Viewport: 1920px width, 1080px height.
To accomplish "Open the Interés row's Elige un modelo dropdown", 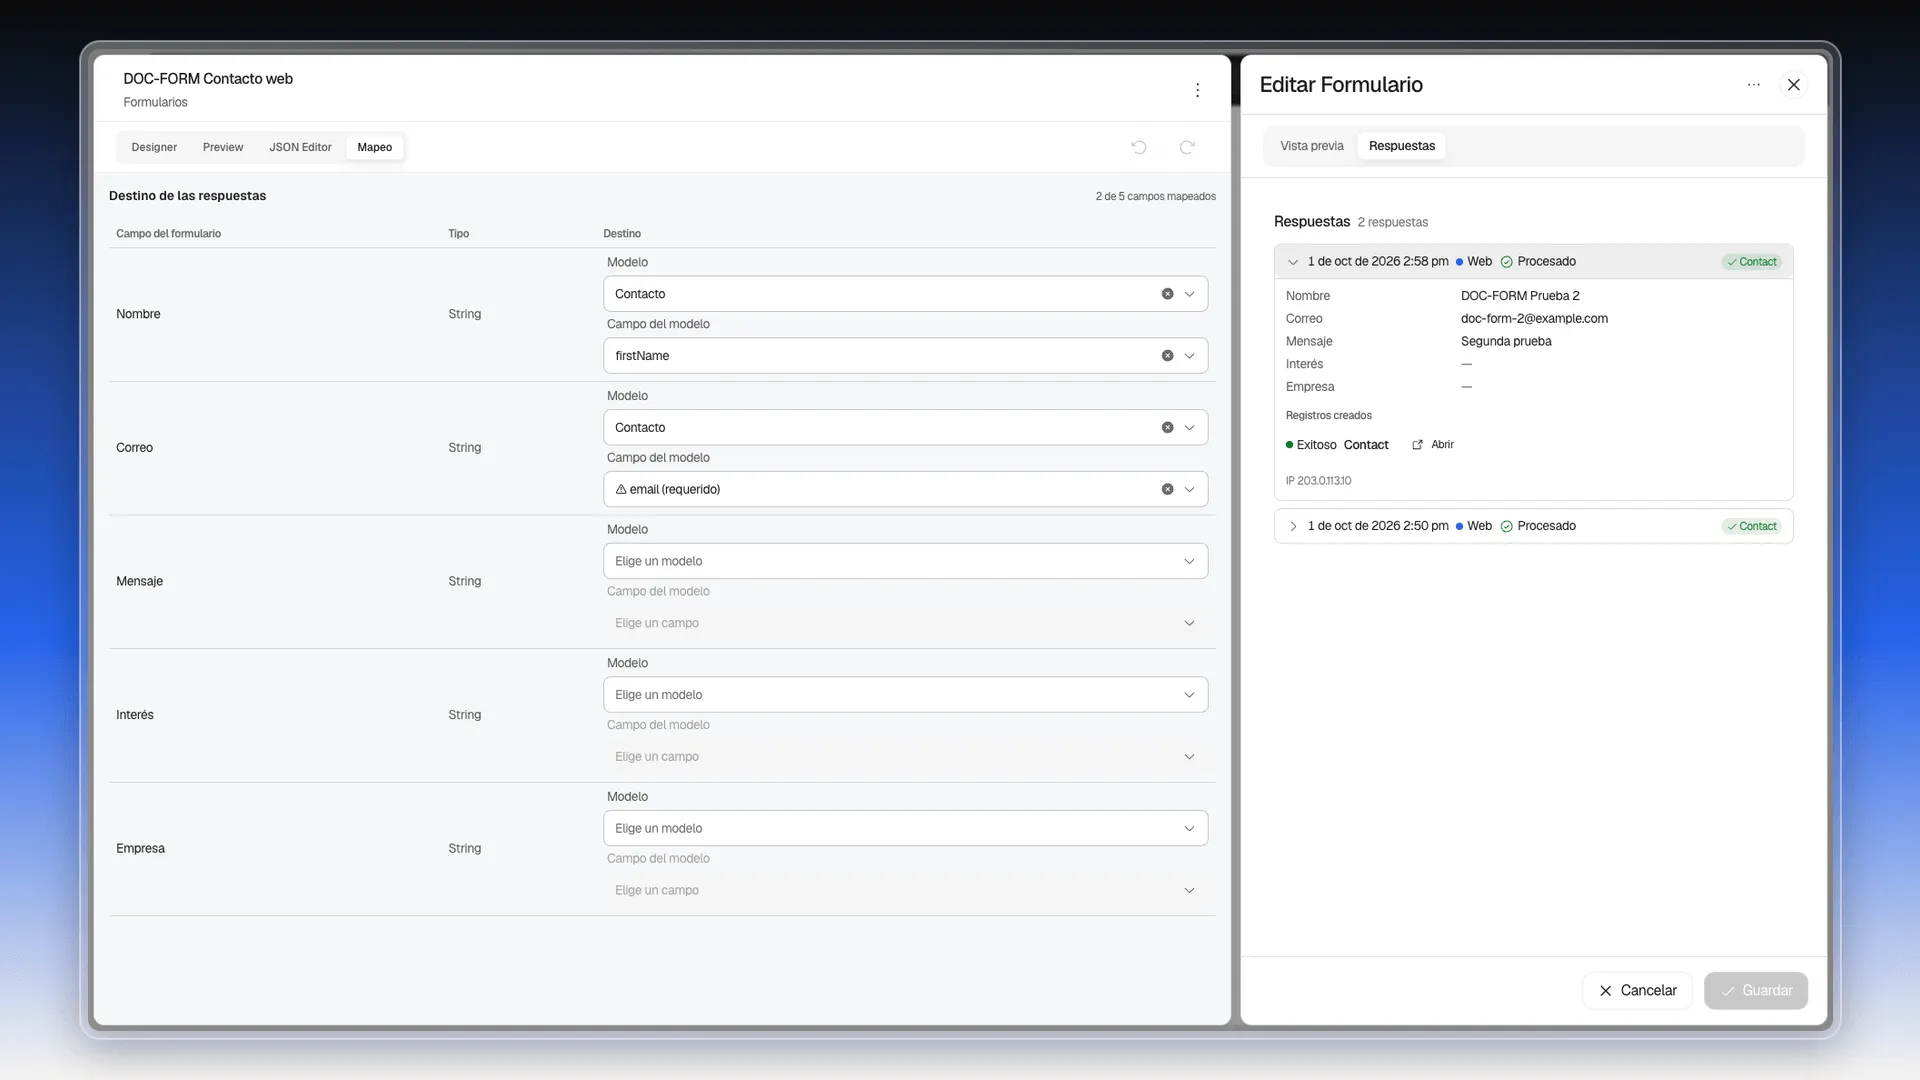I will coord(906,695).
